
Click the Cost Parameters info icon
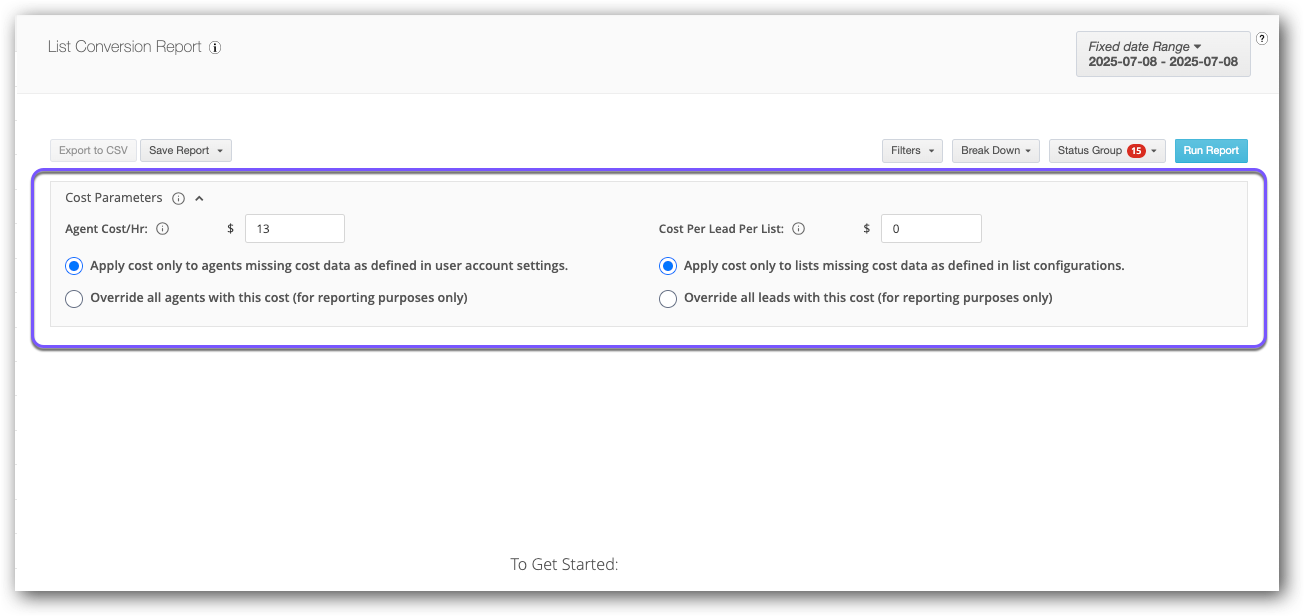pyautogui.click(x=178, y=198)
